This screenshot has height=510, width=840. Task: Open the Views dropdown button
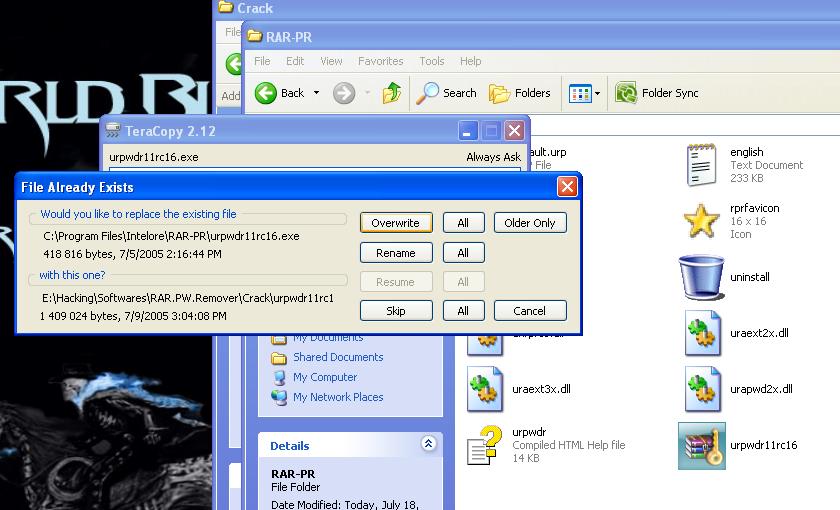click(584, 93)
